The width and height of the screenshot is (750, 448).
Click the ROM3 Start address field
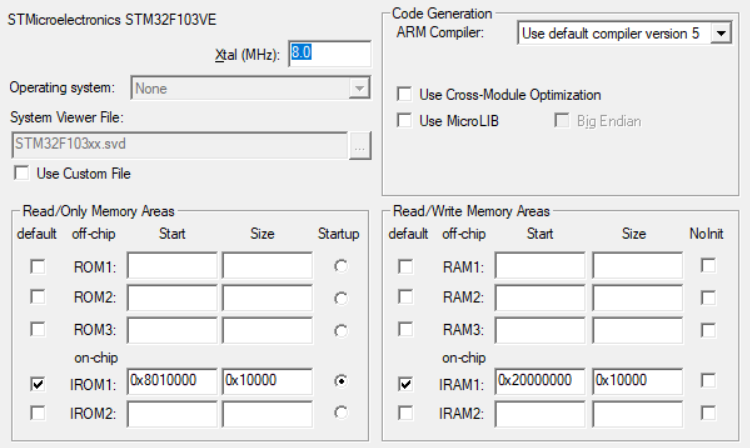pyautogui.click(x=172, y=330)
